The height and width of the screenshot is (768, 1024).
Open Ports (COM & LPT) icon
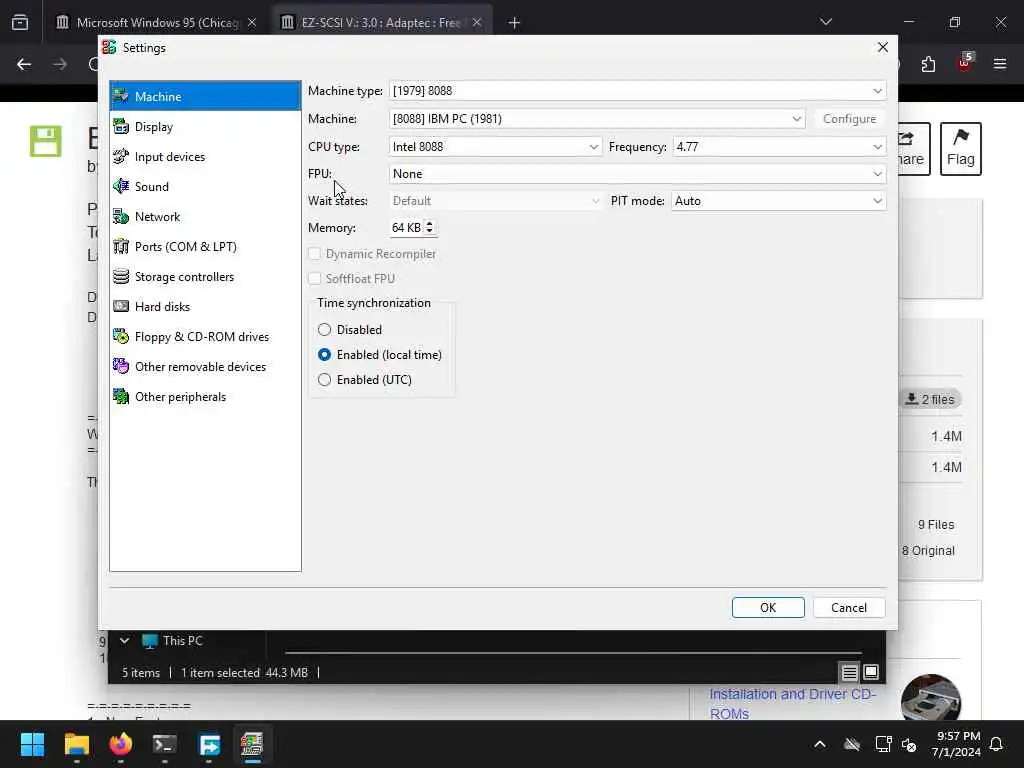[121, 247]
